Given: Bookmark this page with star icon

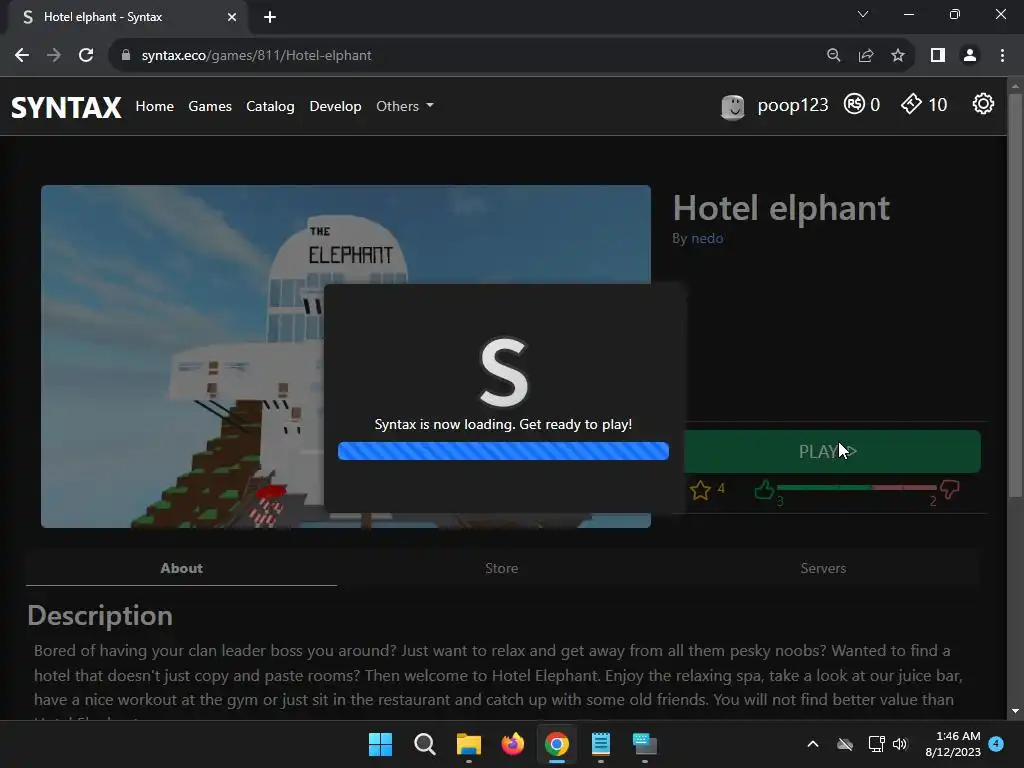Looking at the screenshot, I should (898, 56).
